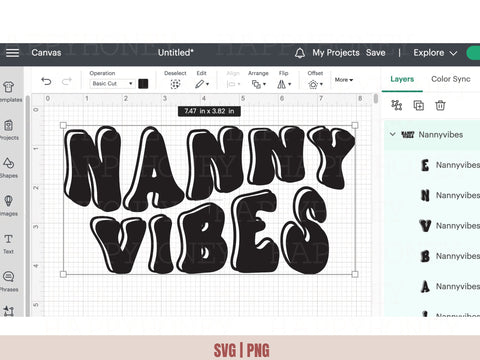Open the hamburger main menu

coord(12,53)
